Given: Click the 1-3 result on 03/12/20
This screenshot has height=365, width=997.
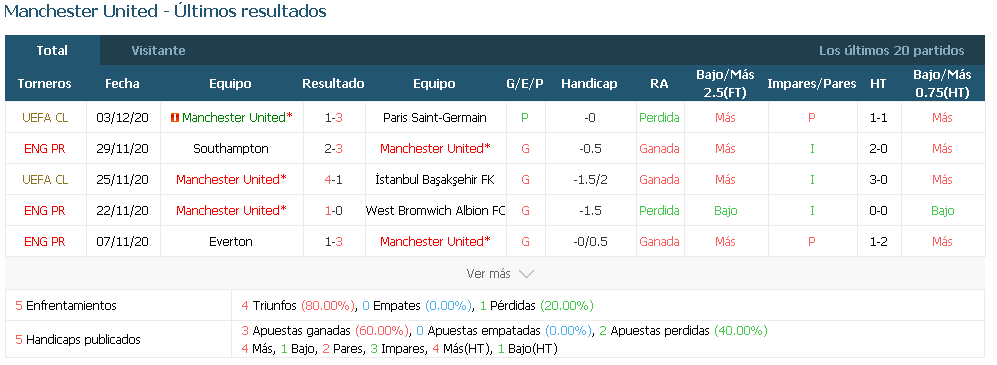Looking at the screenshot, I should point(333,118).
